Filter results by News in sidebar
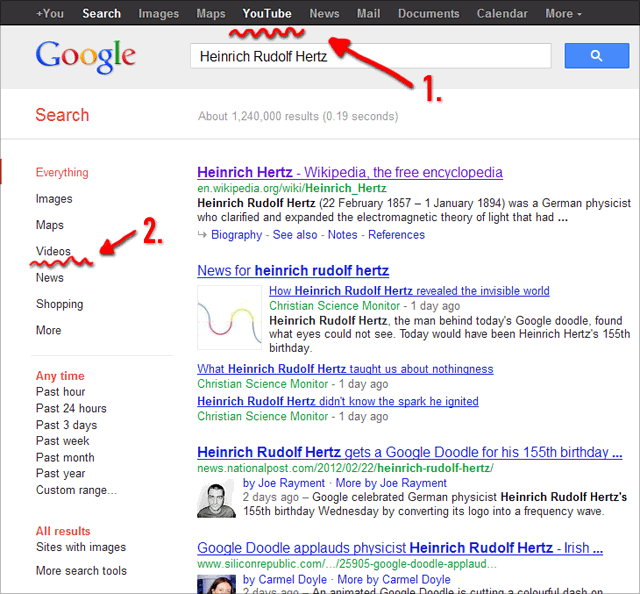The height and width of the screenshot is (594, 640). coord(50,278)
